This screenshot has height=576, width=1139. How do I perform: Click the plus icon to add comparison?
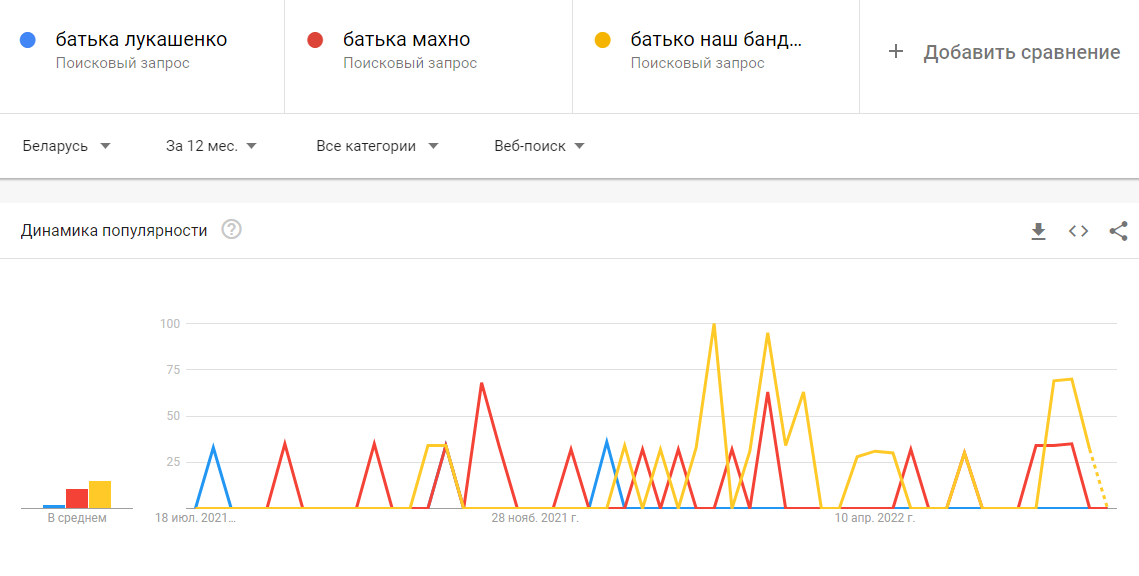(896, 52)
